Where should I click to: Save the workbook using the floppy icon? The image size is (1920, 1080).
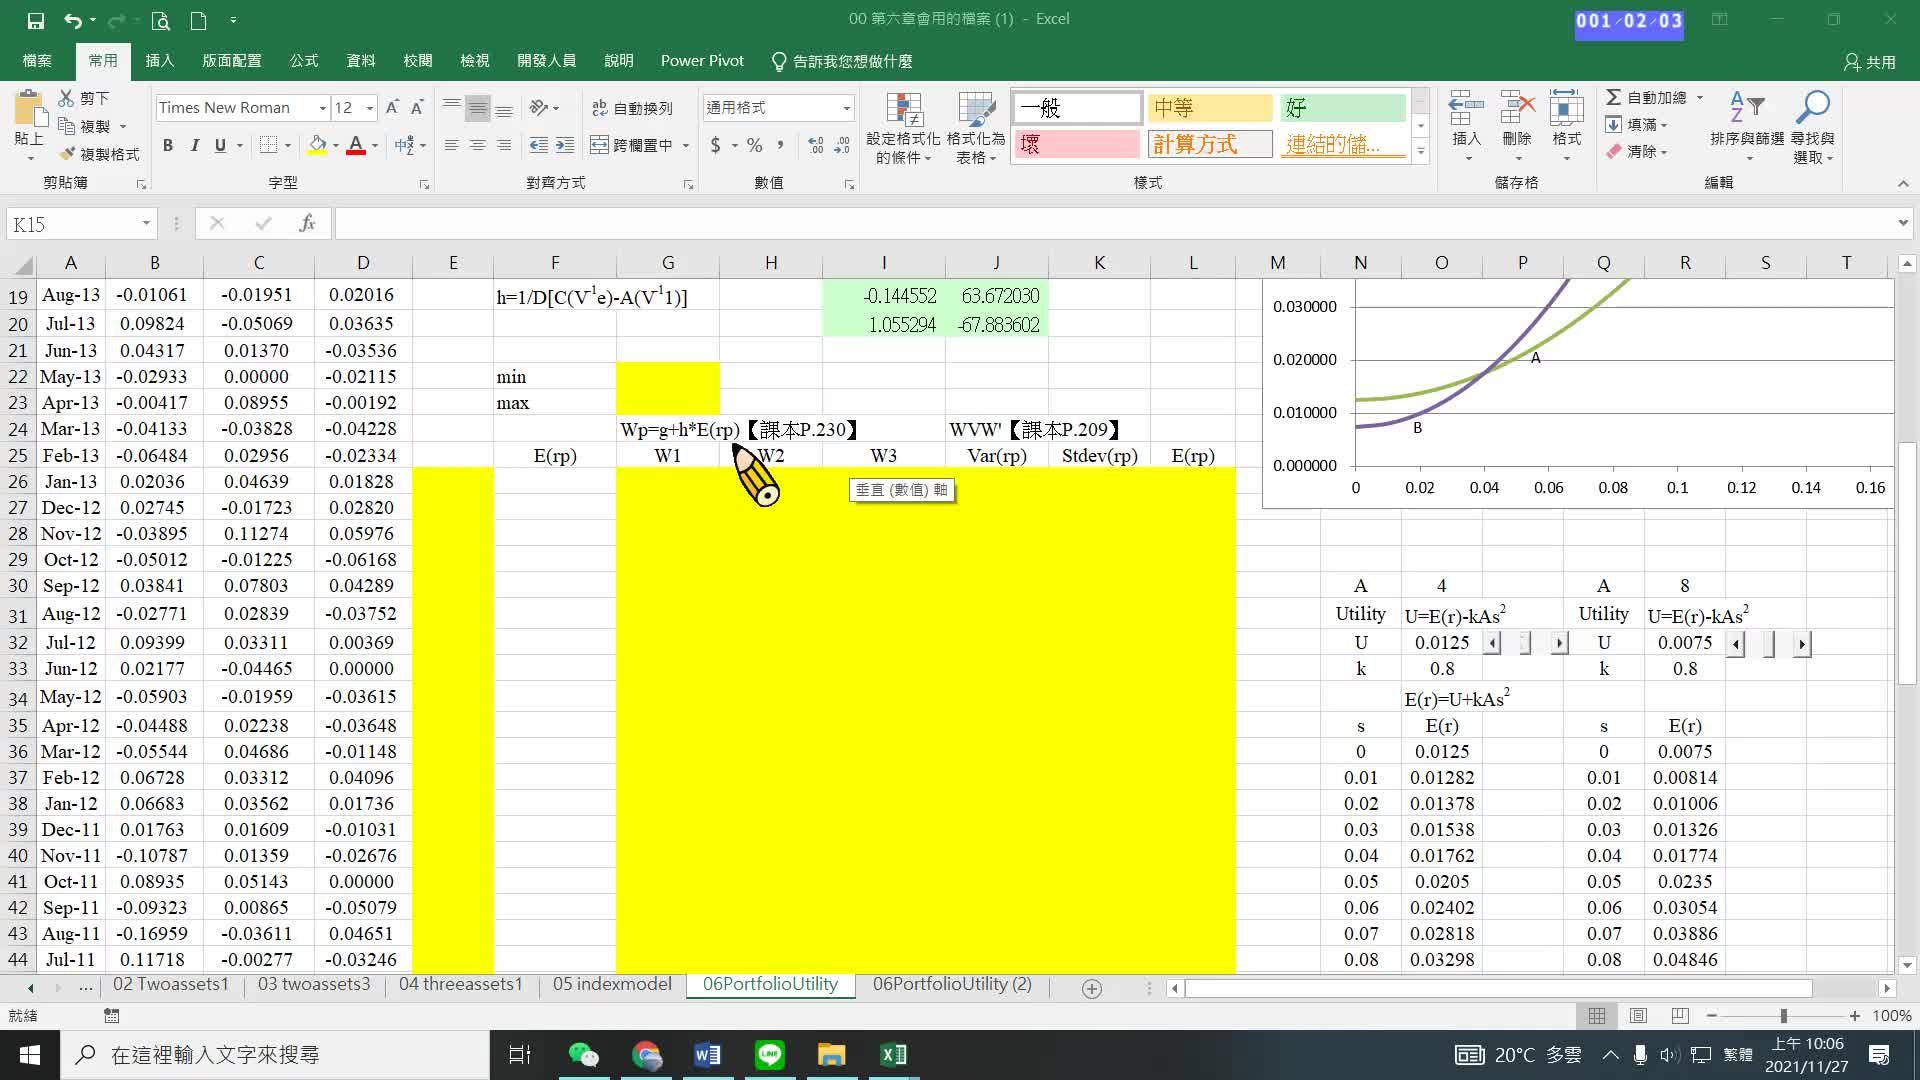click(35, 20)
